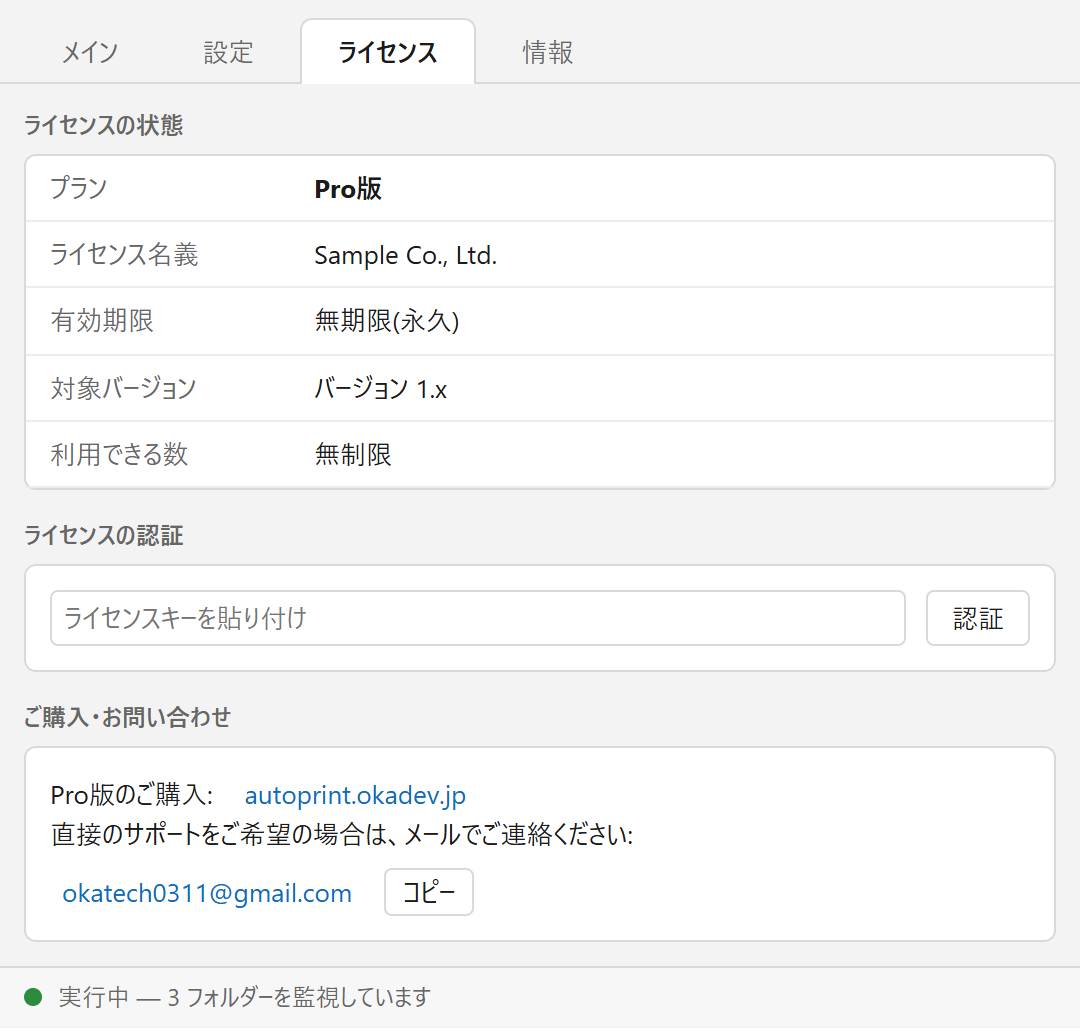Viewport: 1080px width, 1028px height.
Task: Click the 無期限(永久) expiry value
Action: (x=387, y=321)
